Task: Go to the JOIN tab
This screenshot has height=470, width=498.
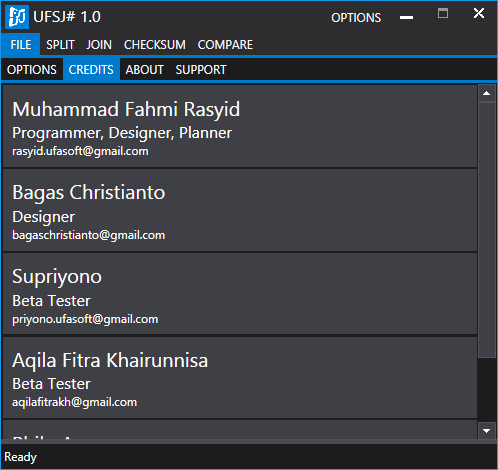Action: click(99, 45)
